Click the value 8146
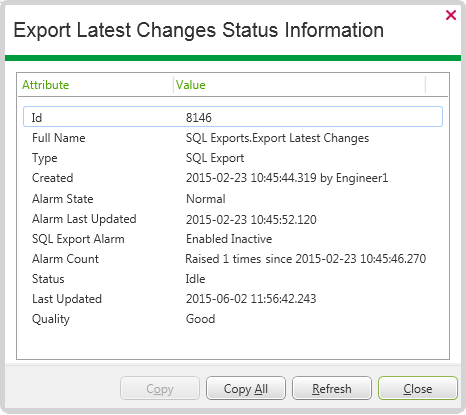This screenshot has width=466, height=415. pyautogui.click(x=199, y=118)
